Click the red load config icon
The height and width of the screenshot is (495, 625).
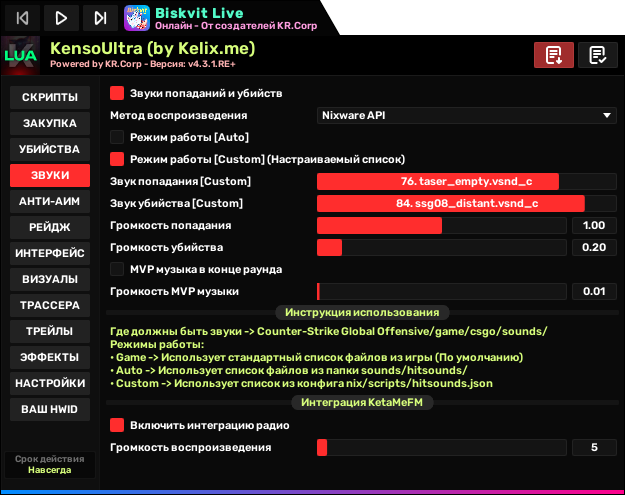pyautogui.click(x=554, y=55)
